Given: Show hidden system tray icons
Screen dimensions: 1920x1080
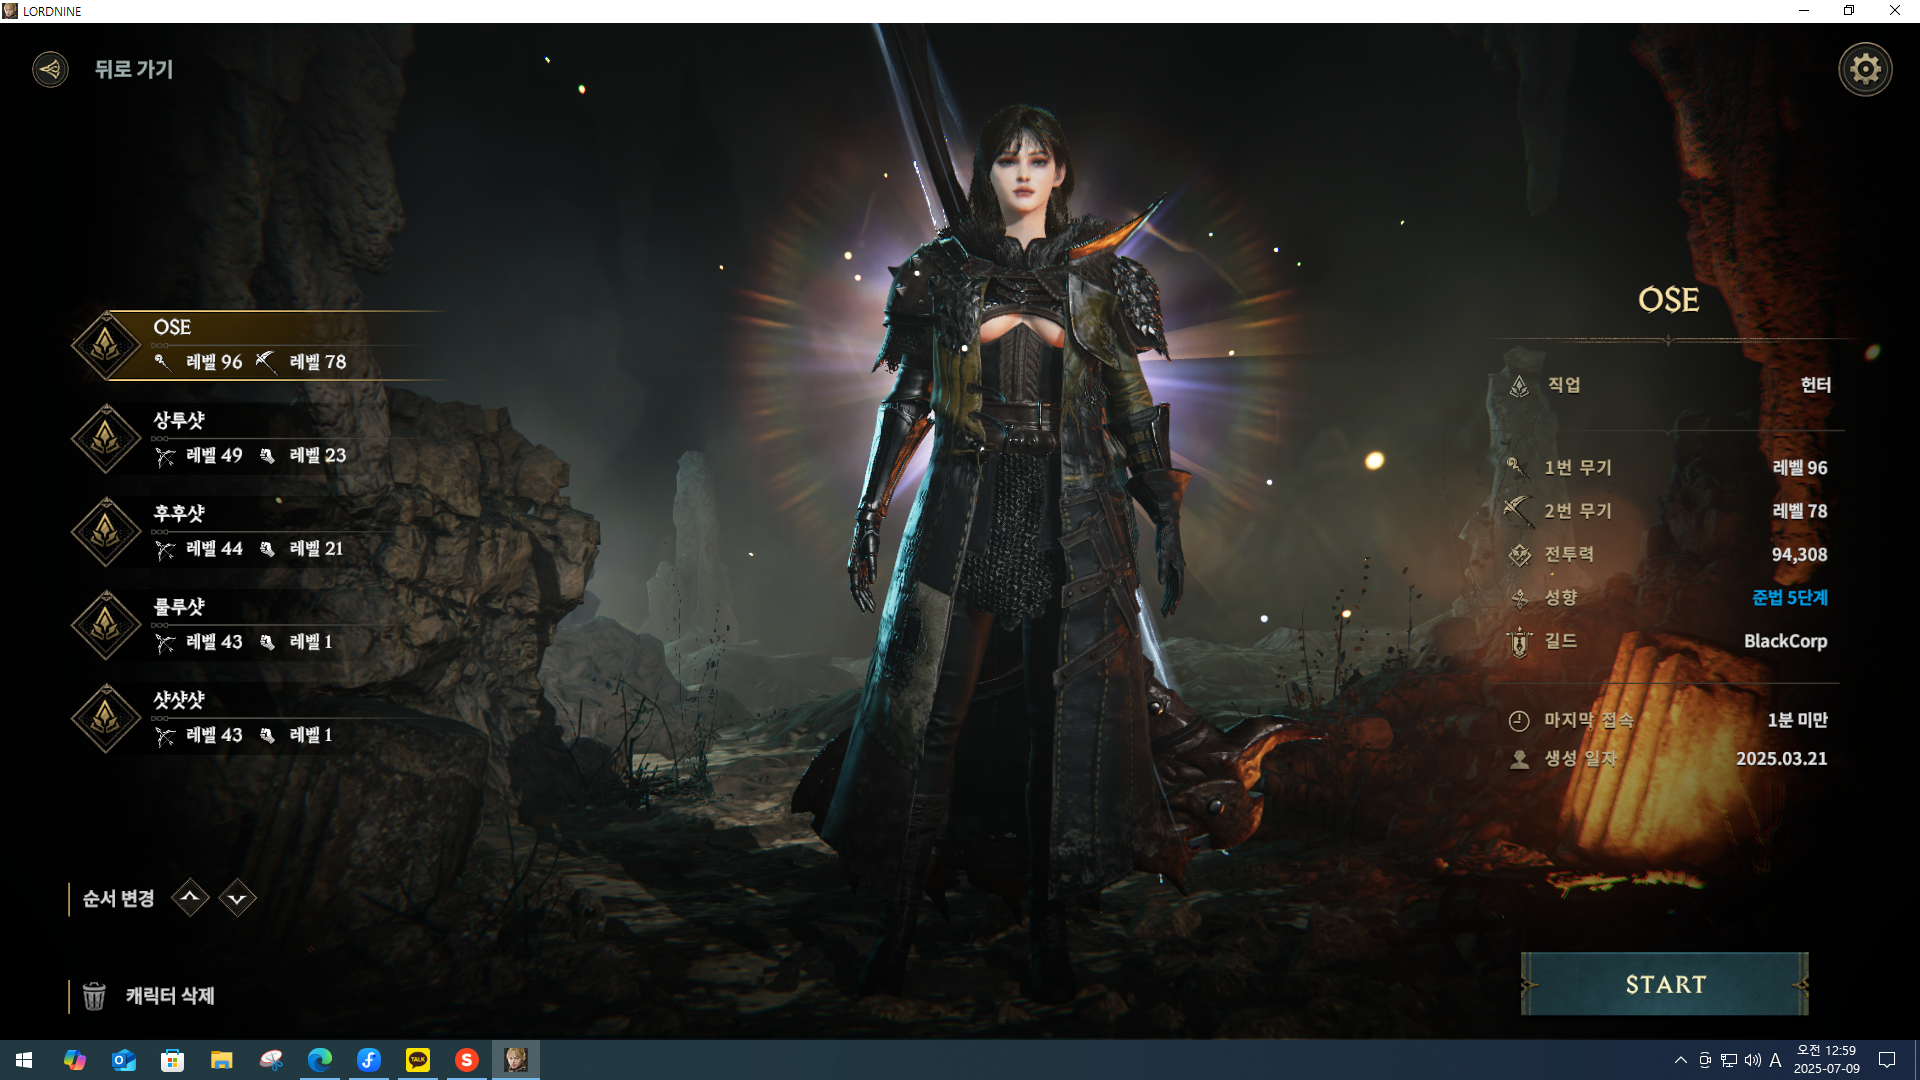Looking at the screenshot, I should 1681,1060.
